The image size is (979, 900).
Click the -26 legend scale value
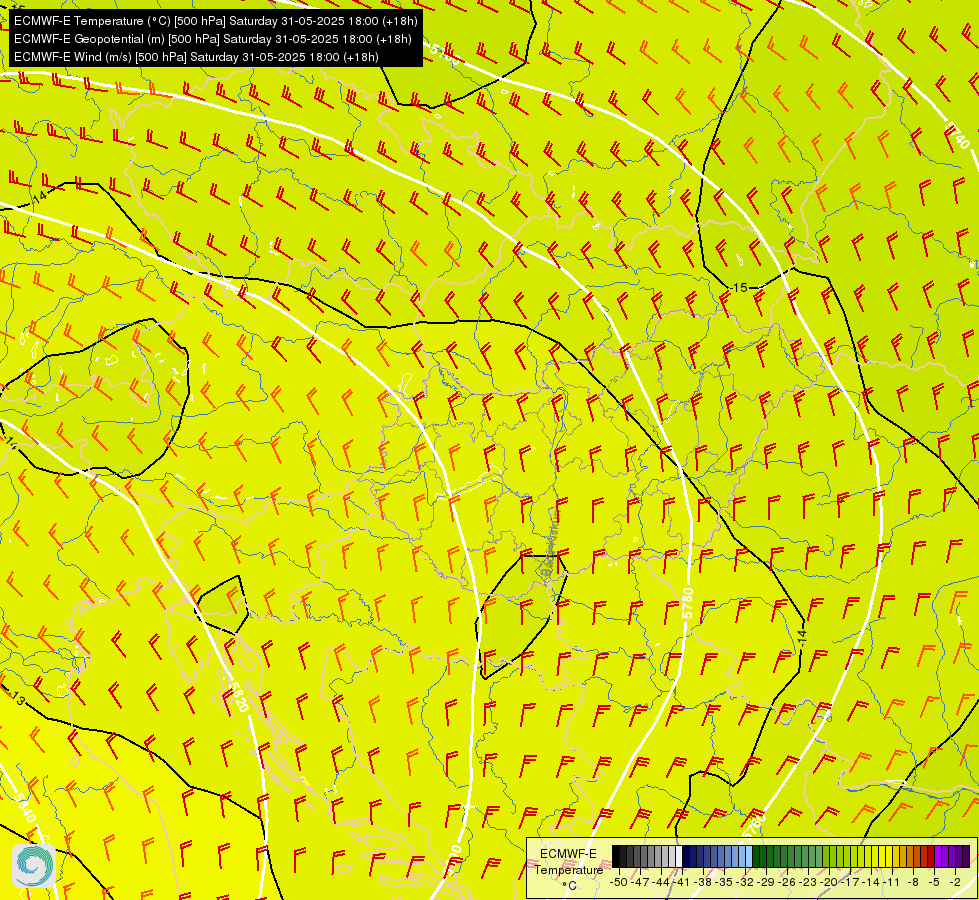(x=787, y=883)
